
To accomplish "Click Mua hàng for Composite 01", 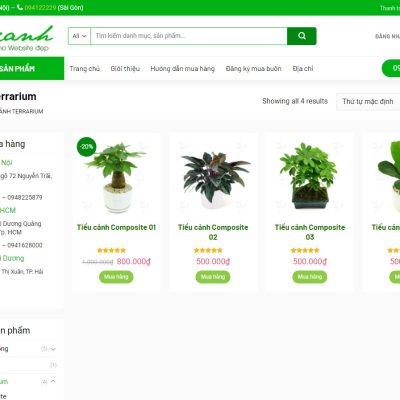I will pyautogui.click(x=116, y=277).
